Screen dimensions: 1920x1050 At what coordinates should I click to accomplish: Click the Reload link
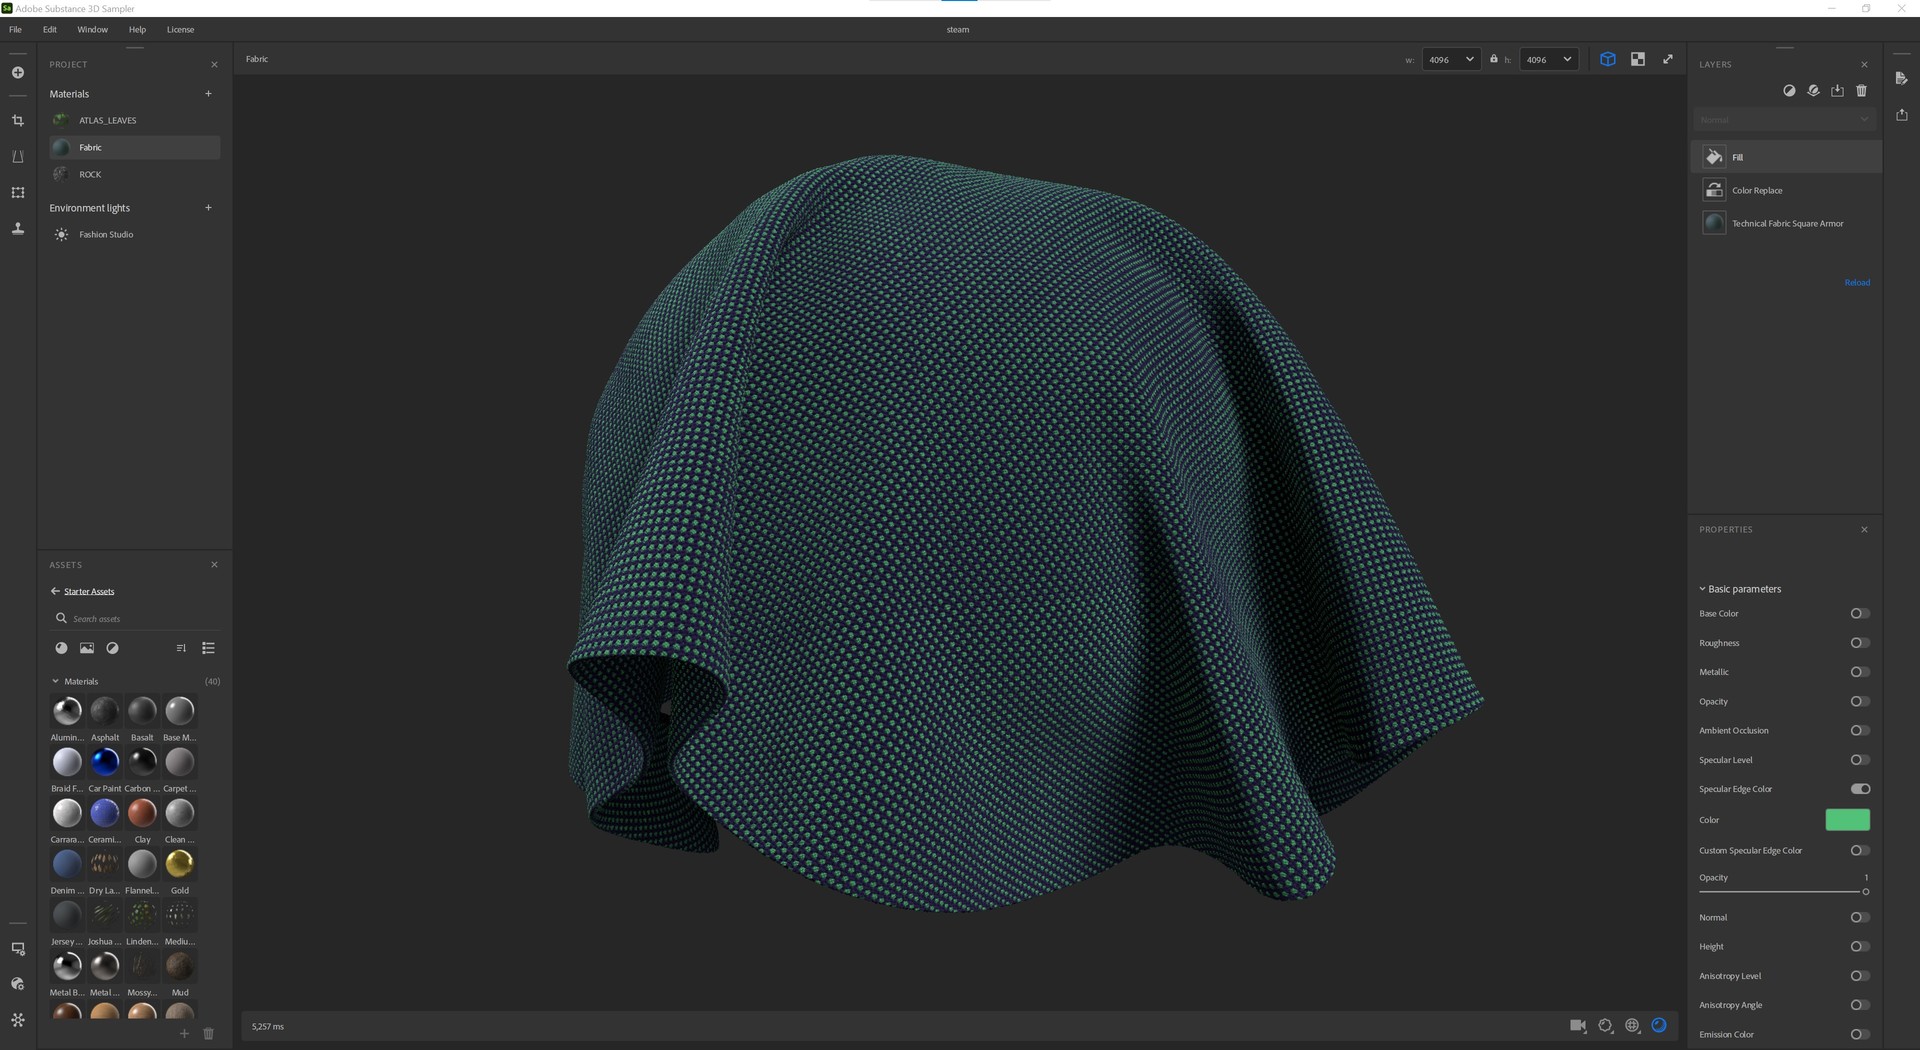point(1856,283)
